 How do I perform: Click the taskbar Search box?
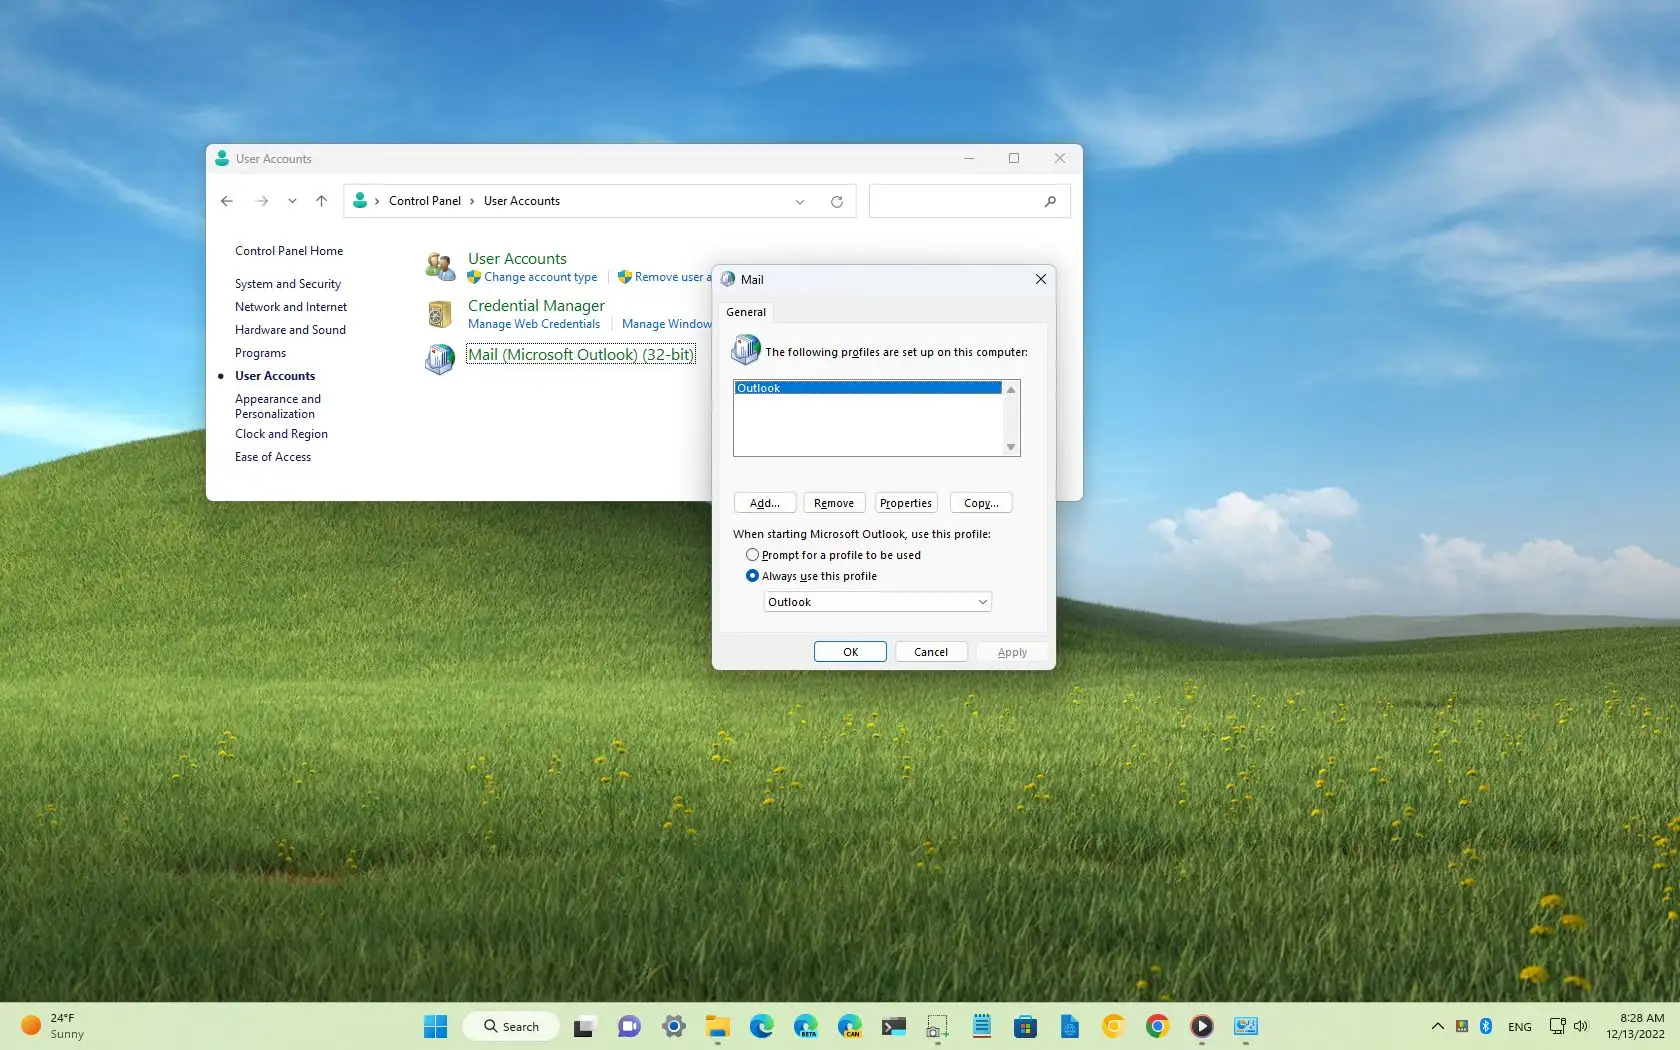click(x=511, y=1026)
